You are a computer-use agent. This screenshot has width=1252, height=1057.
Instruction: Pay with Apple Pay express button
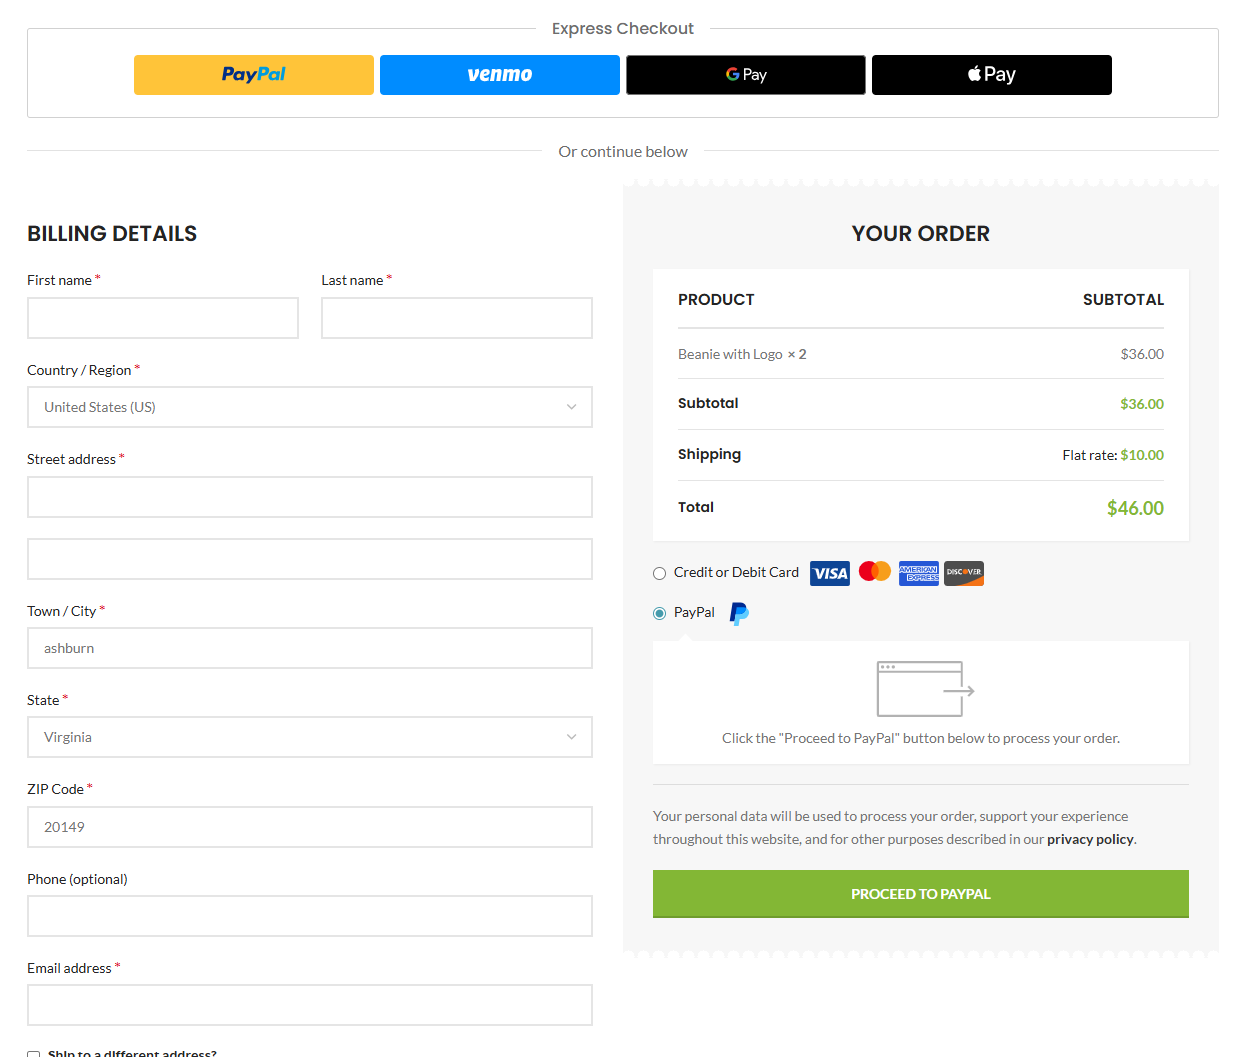point(991,75)
